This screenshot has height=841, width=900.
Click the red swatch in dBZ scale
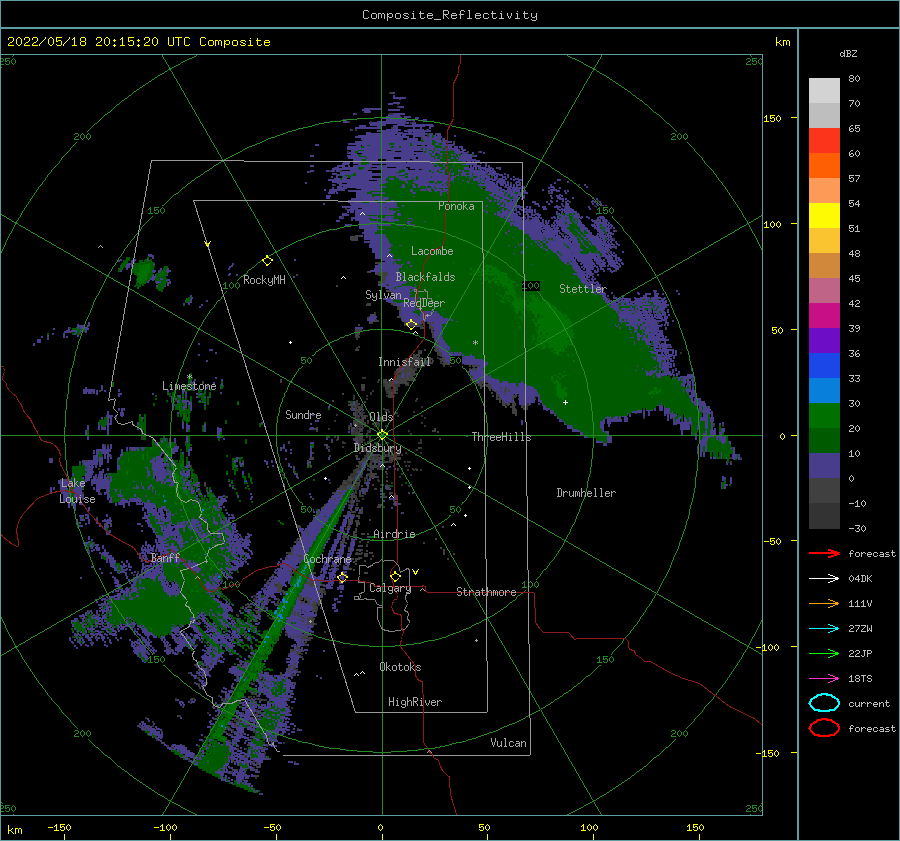coord(824,141)
